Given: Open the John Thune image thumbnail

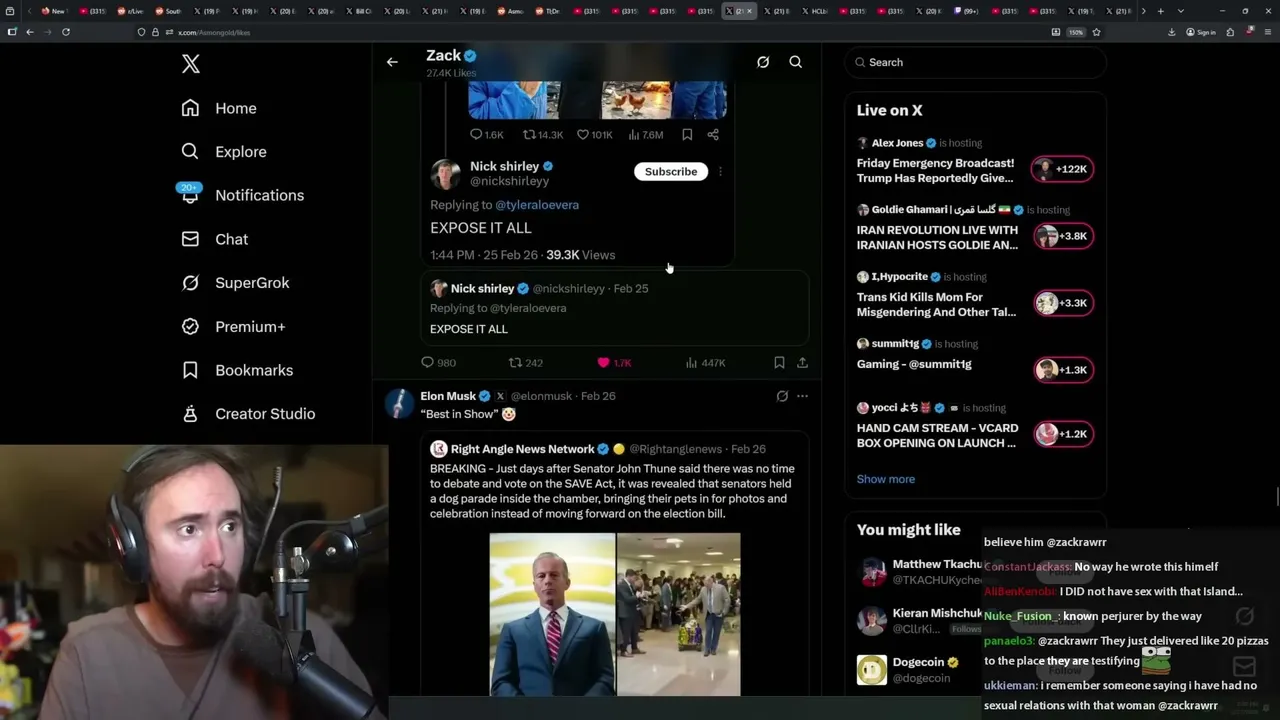Looking at the screenshot, I should point(552,614).
